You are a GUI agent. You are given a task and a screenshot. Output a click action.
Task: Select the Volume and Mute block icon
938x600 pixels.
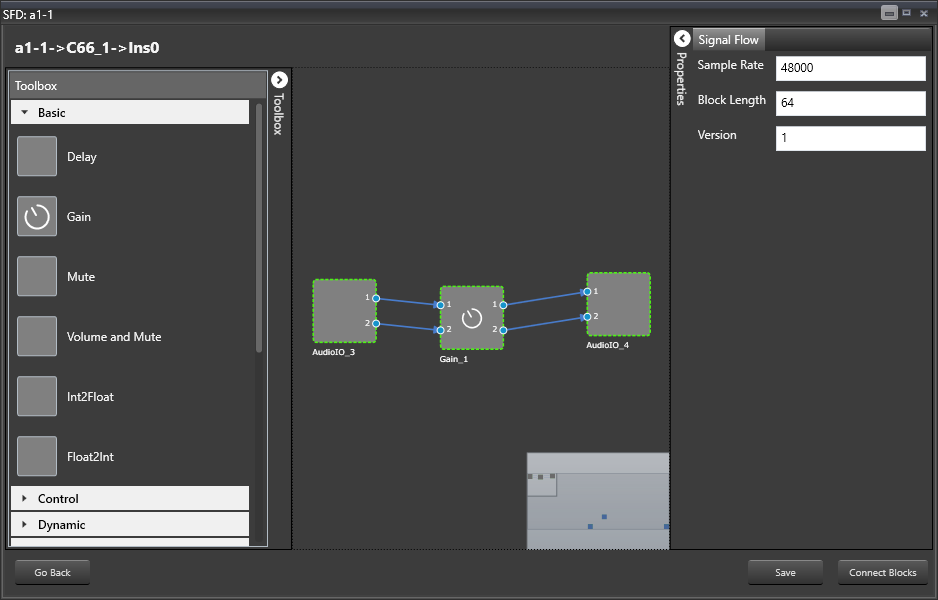pyautogui.click(x=37, y=336)
